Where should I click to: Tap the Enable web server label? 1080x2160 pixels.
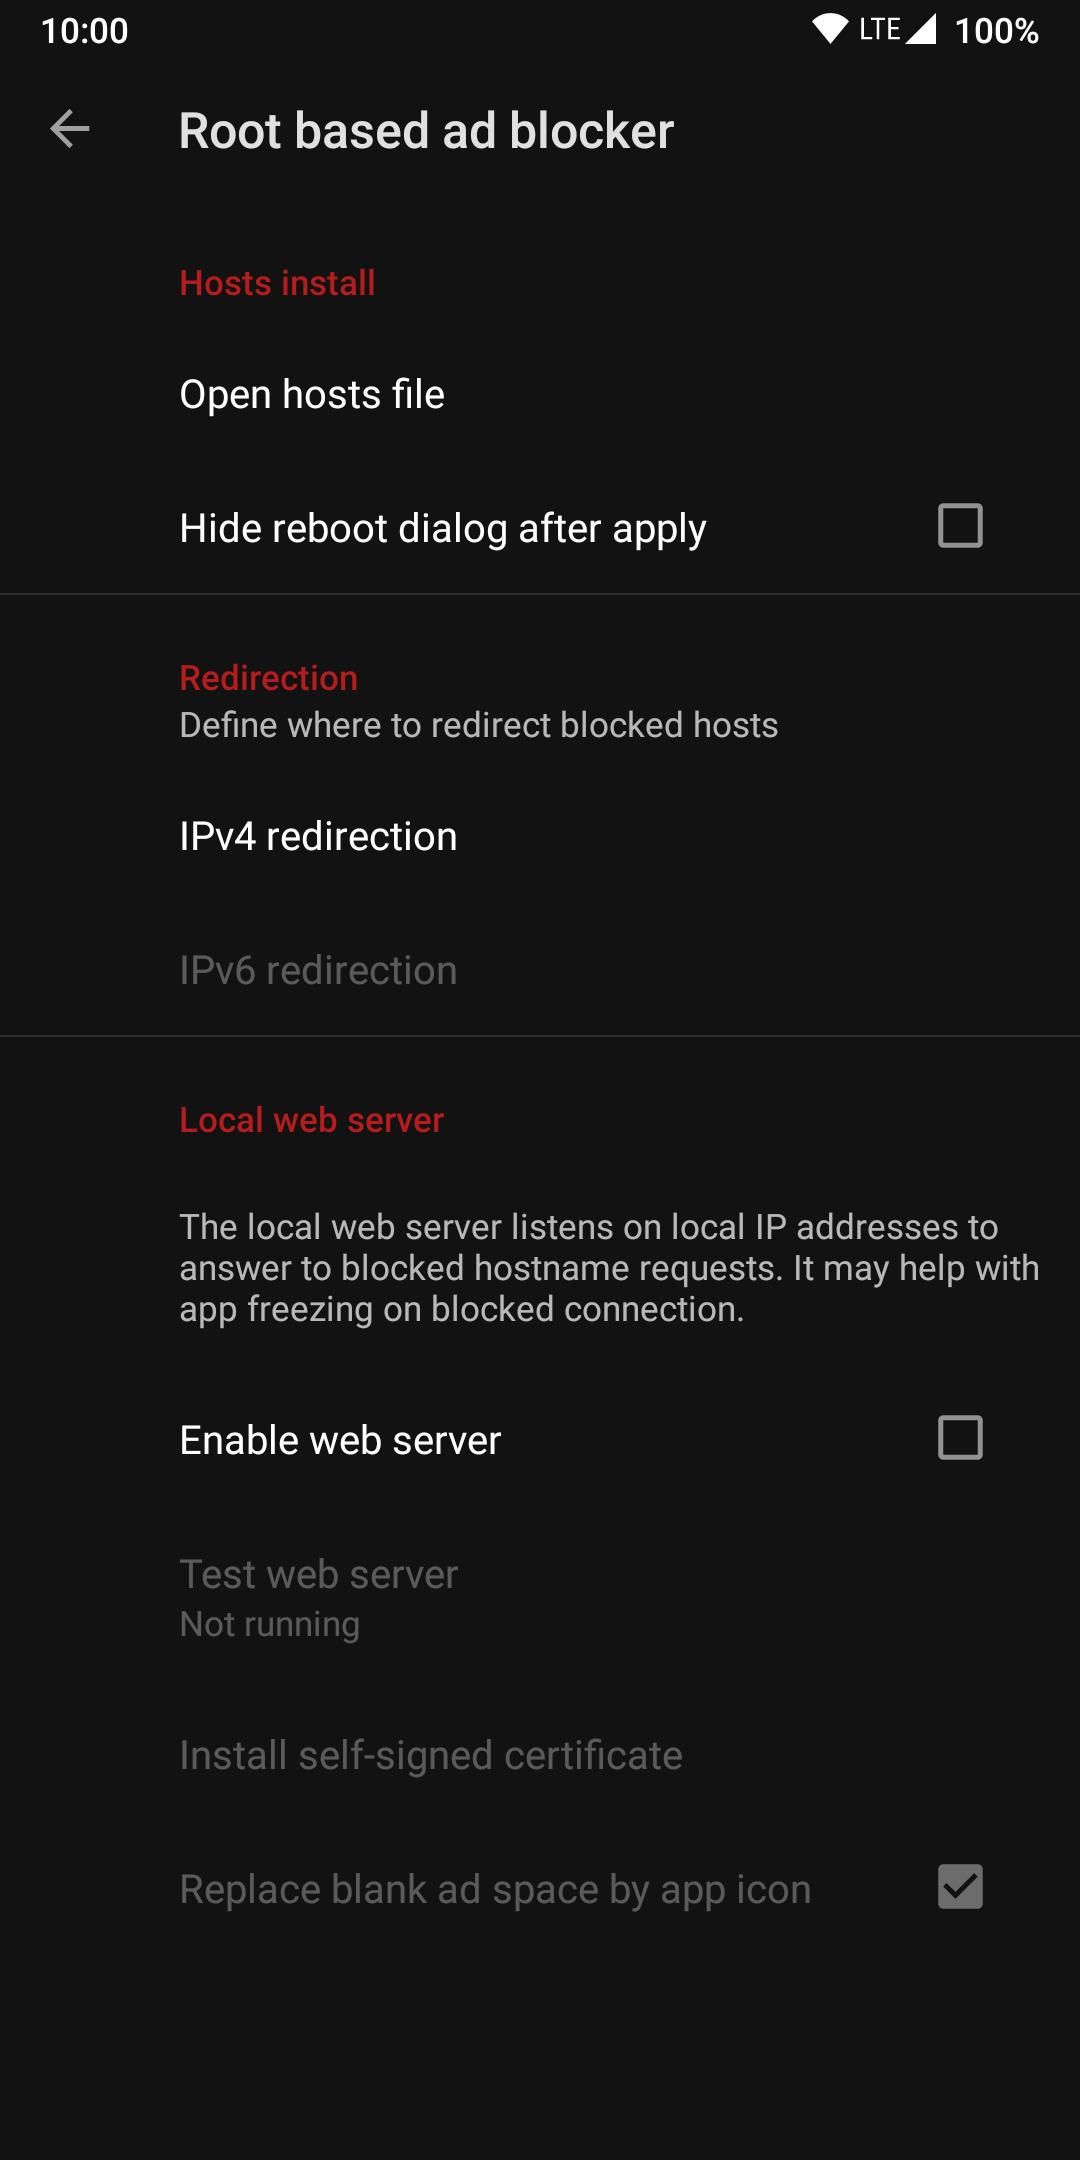(340, 1440)
